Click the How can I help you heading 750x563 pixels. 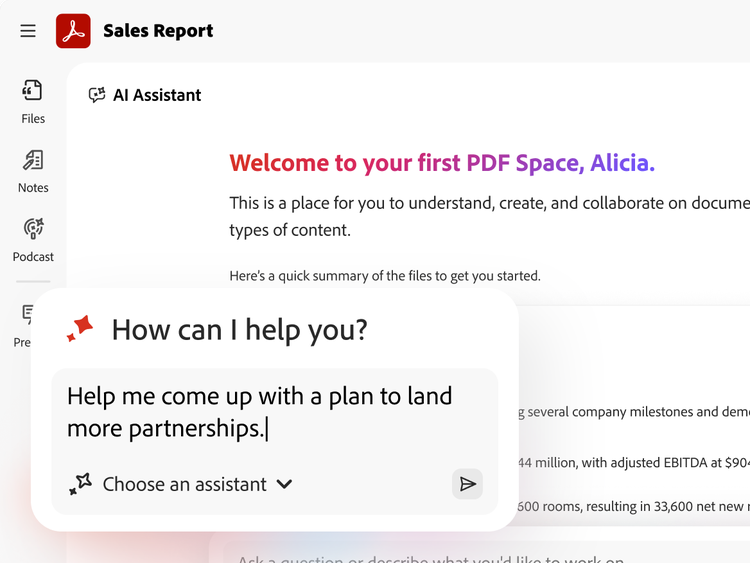click(239, 329)
